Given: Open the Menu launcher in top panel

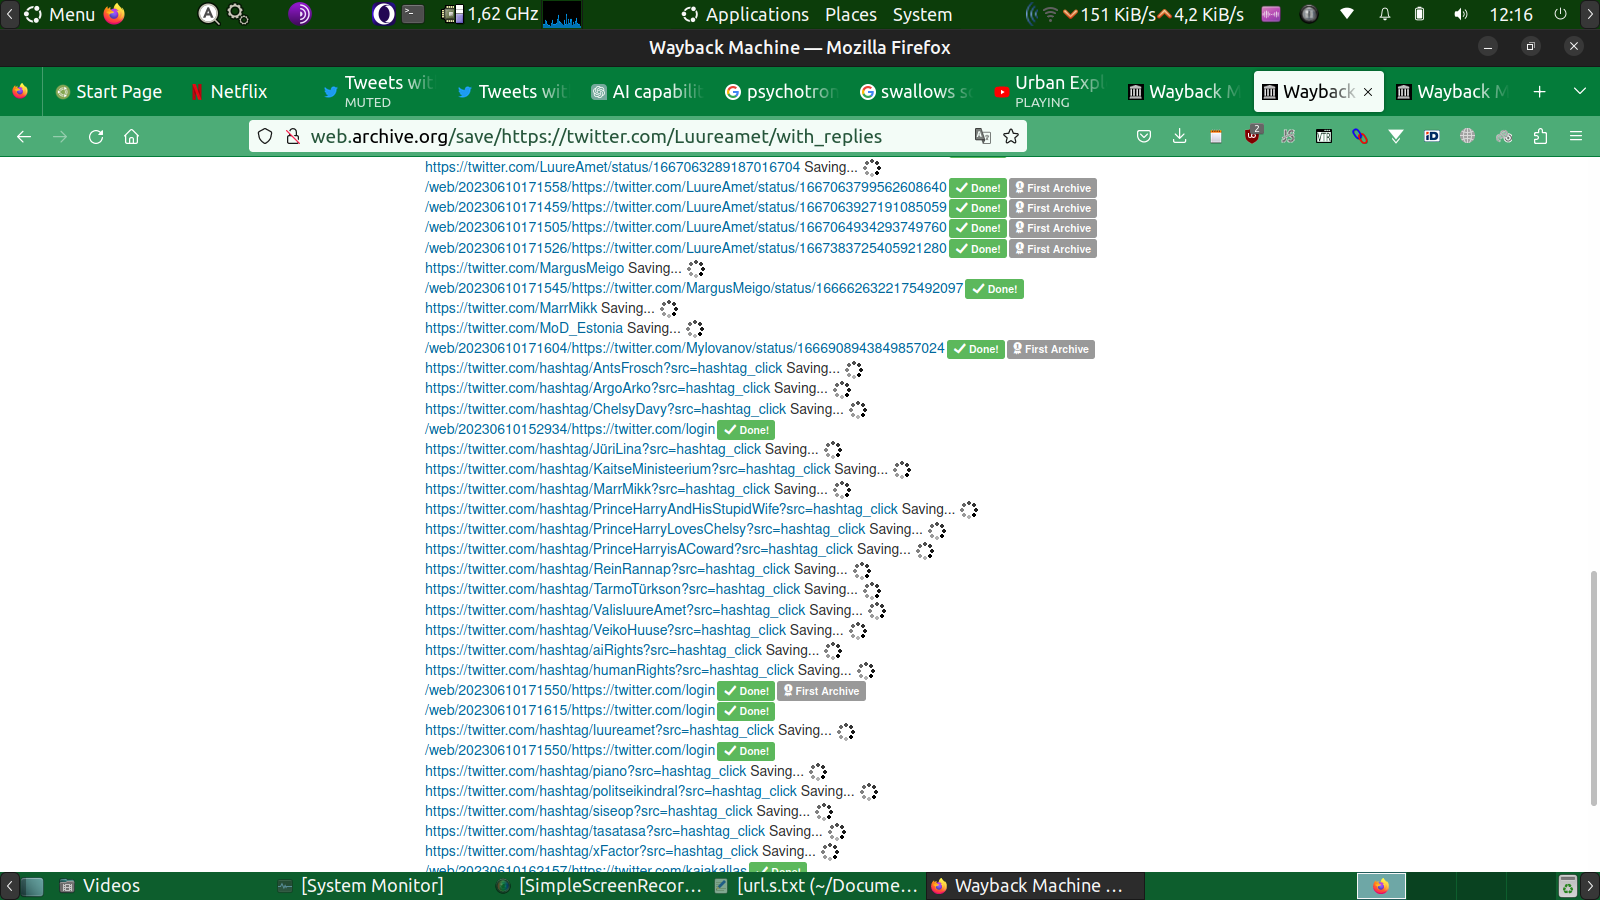Looking at the screenshot, I should (x=60, y=14).
